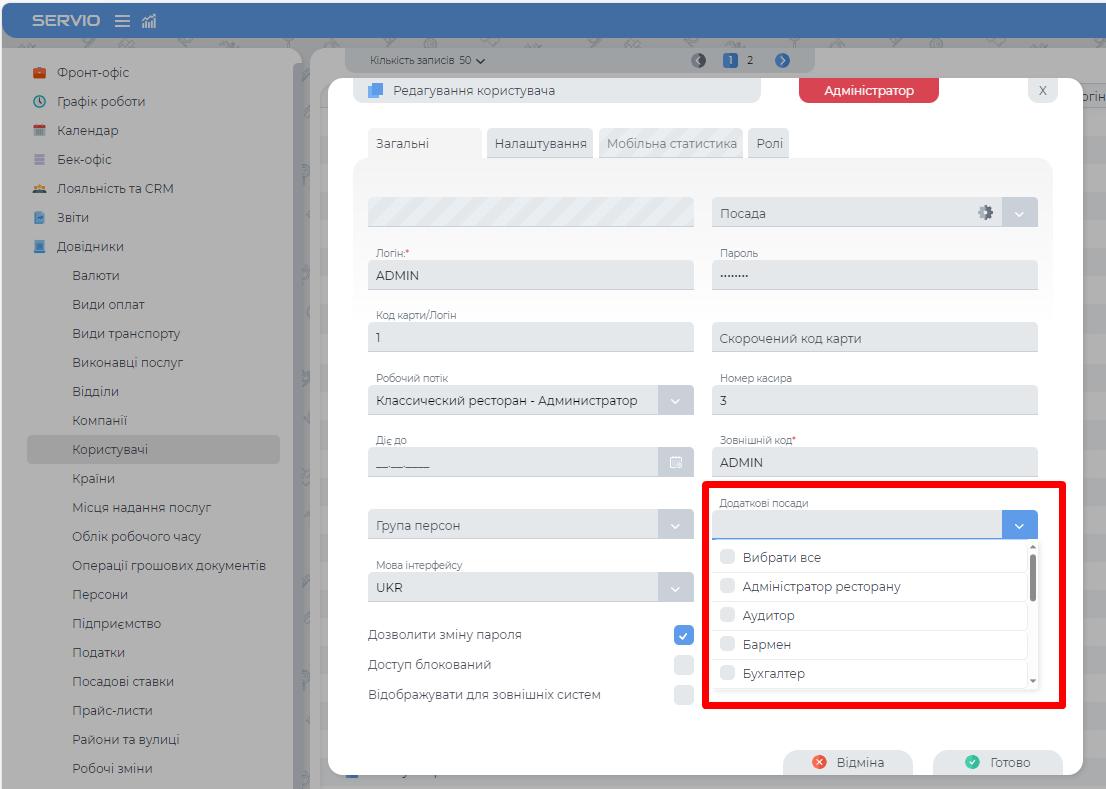Check the Вибрати все checkbox

728,557
